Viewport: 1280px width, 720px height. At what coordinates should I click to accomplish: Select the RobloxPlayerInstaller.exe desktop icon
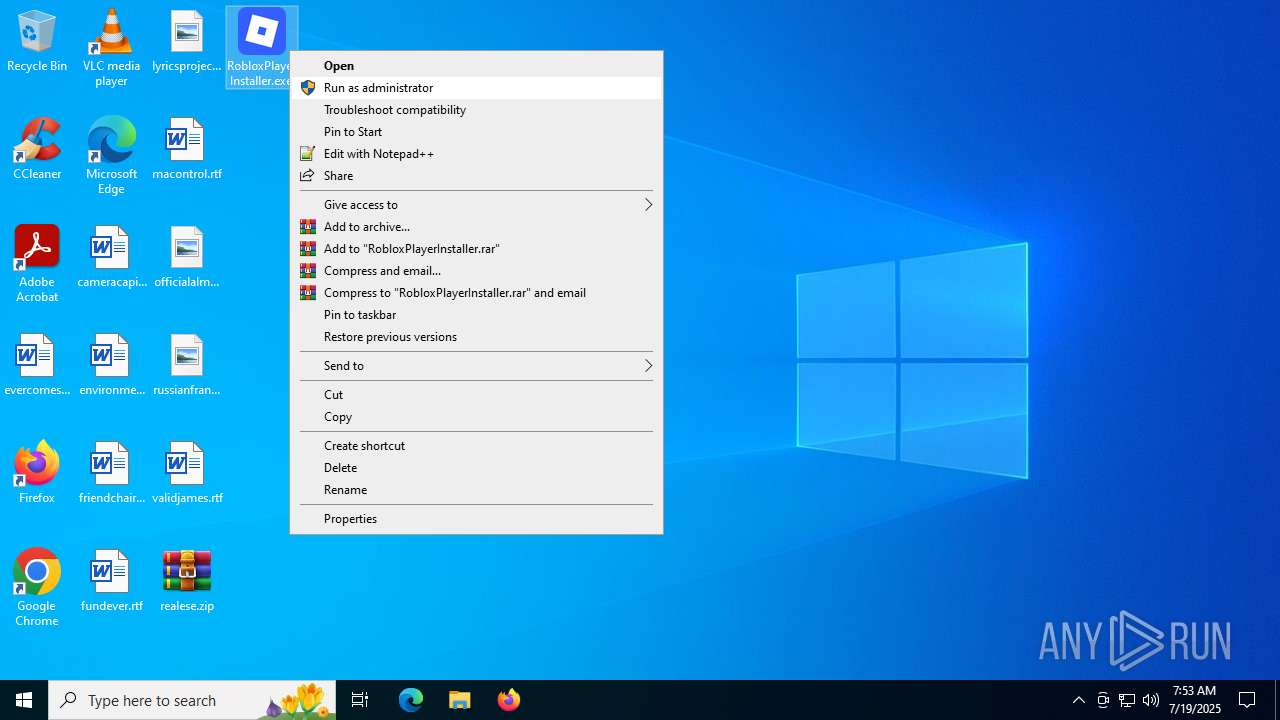[x=260, y=47]
